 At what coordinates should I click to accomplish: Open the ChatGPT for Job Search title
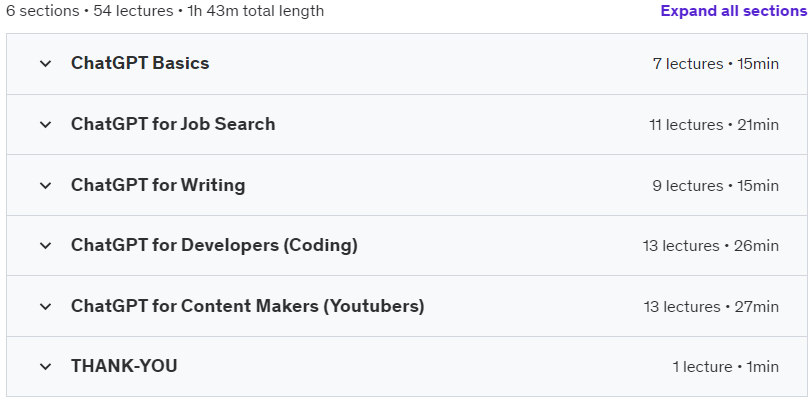pos(173,124)
